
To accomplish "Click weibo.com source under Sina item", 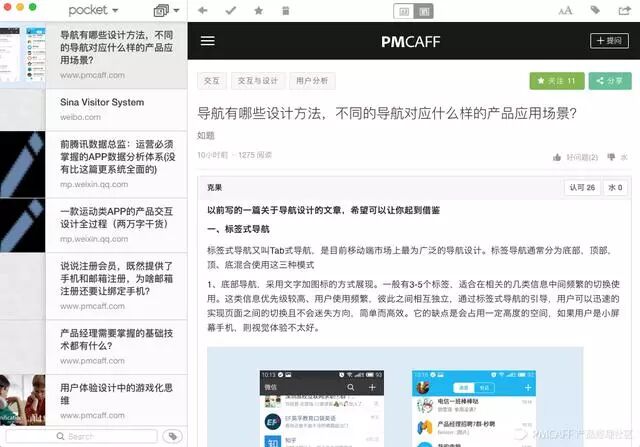I will point(80,117).
